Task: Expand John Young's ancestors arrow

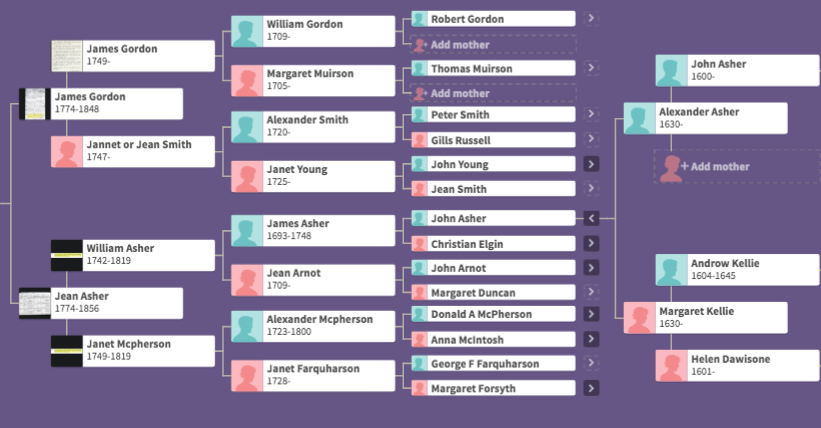Action: tap(591, 164)
